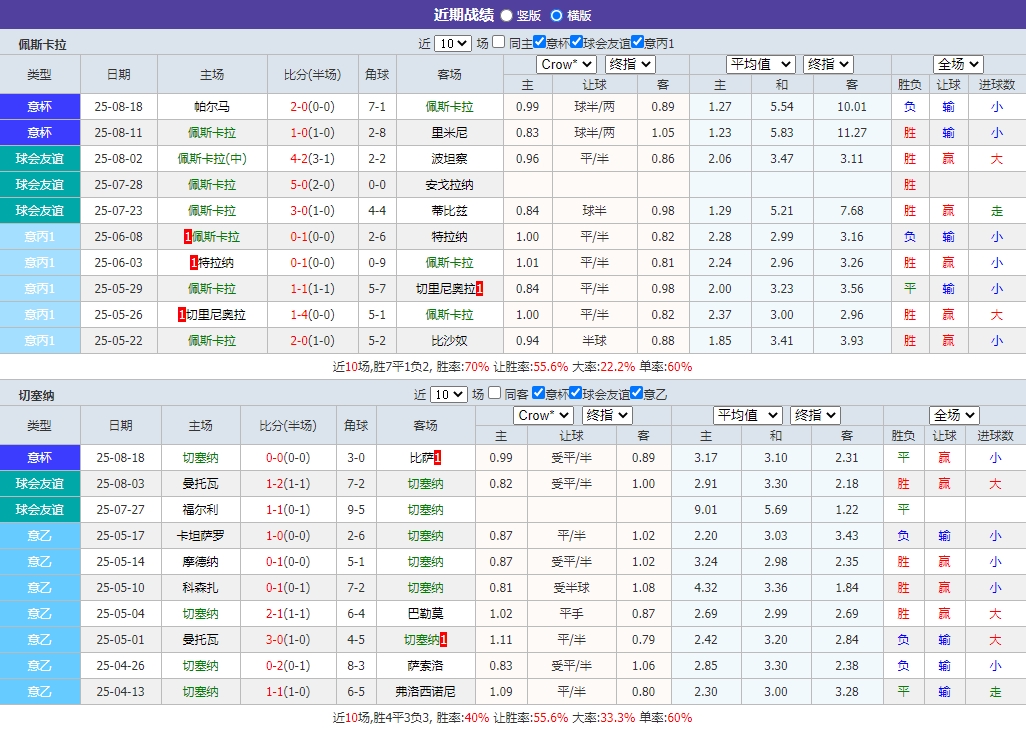Select the 竖版 layout radio option
This screenshot has width=1026, height=730.
(x=505, y=15)
